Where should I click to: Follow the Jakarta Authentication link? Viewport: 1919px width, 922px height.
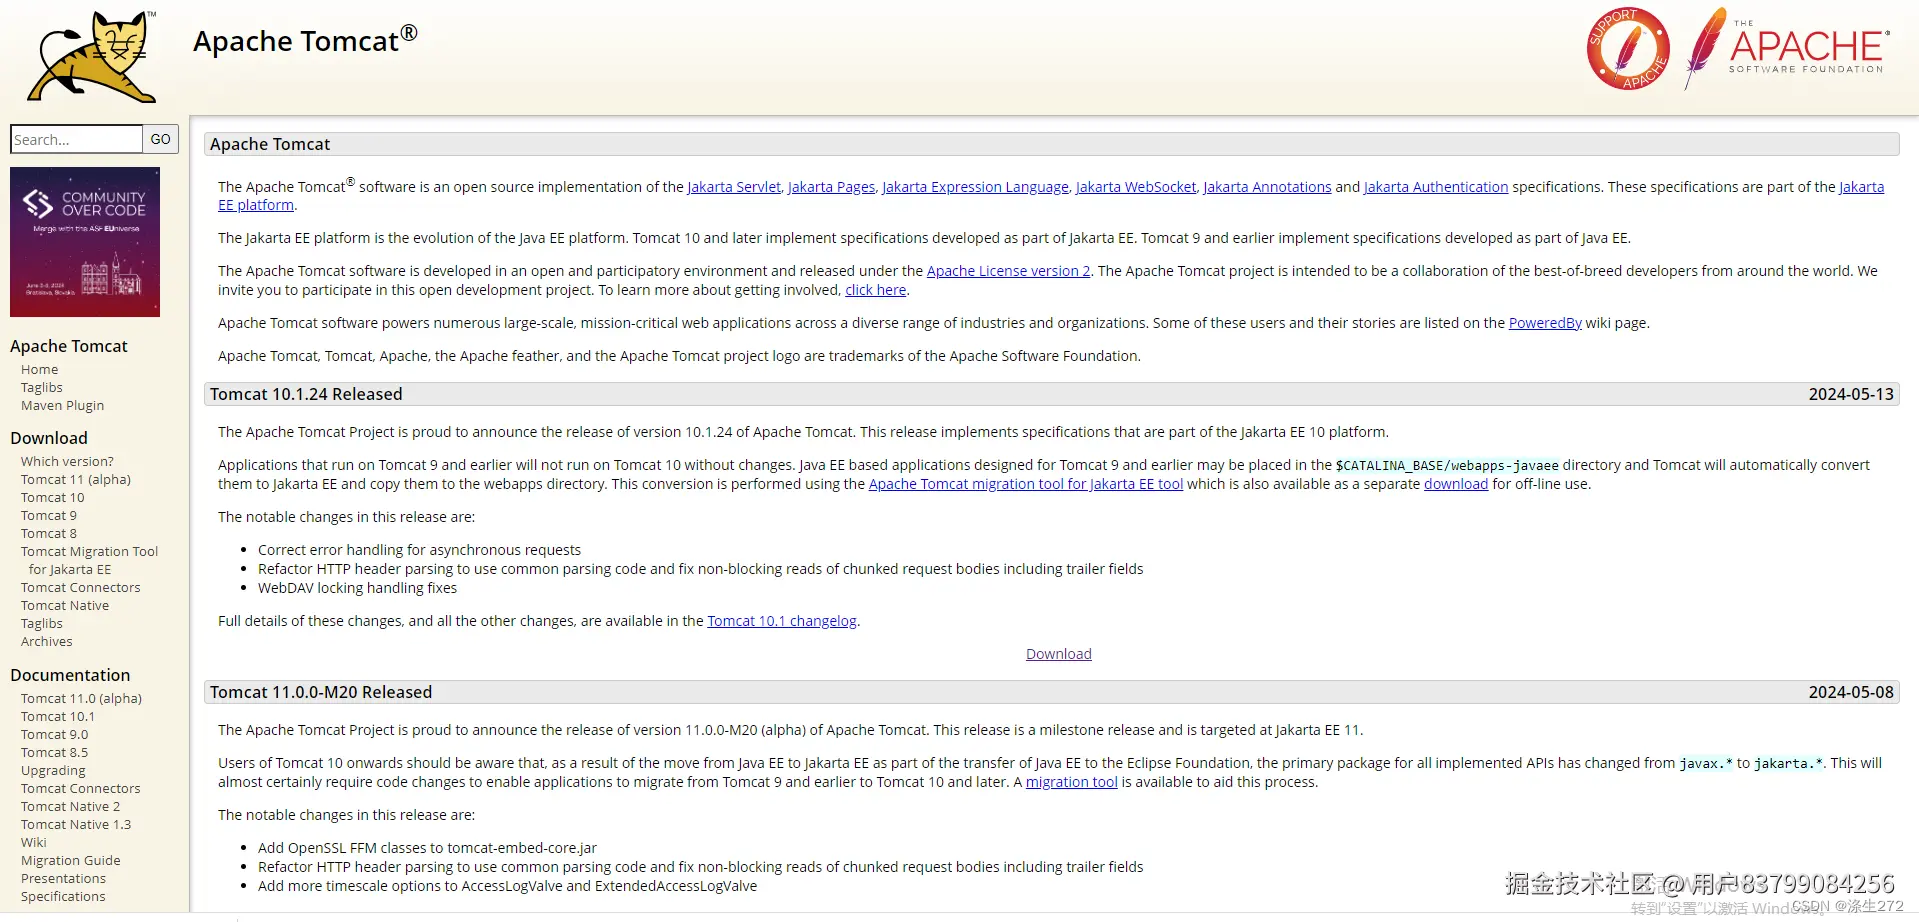(x=1436, y=187)
